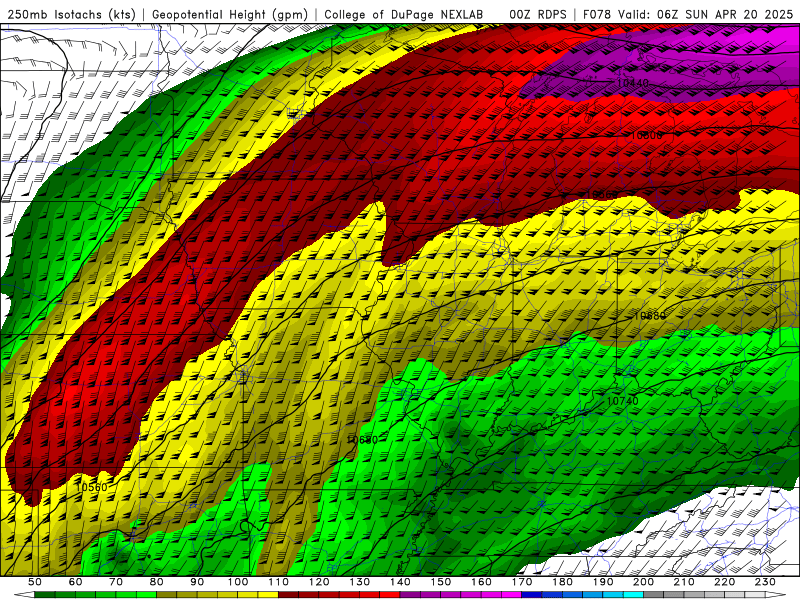Click the 10560 label beside the yellow band
Viewport: 800px width, 600px height.
[92, 487]
